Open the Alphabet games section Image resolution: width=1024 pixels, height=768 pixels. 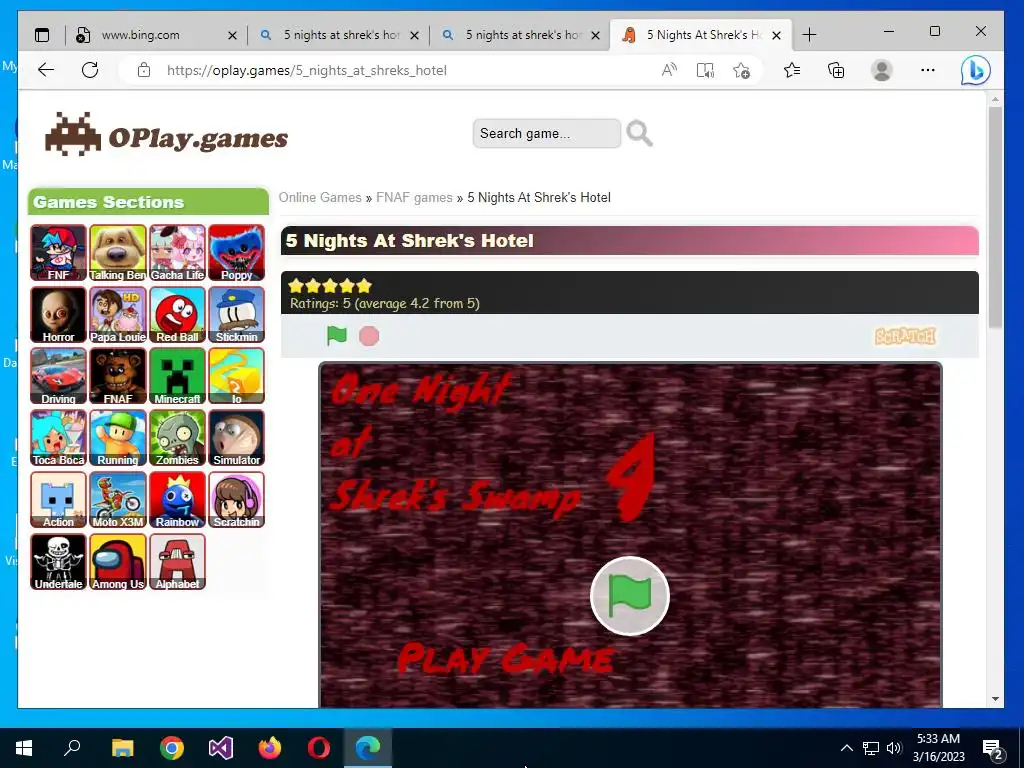[177, 562]
